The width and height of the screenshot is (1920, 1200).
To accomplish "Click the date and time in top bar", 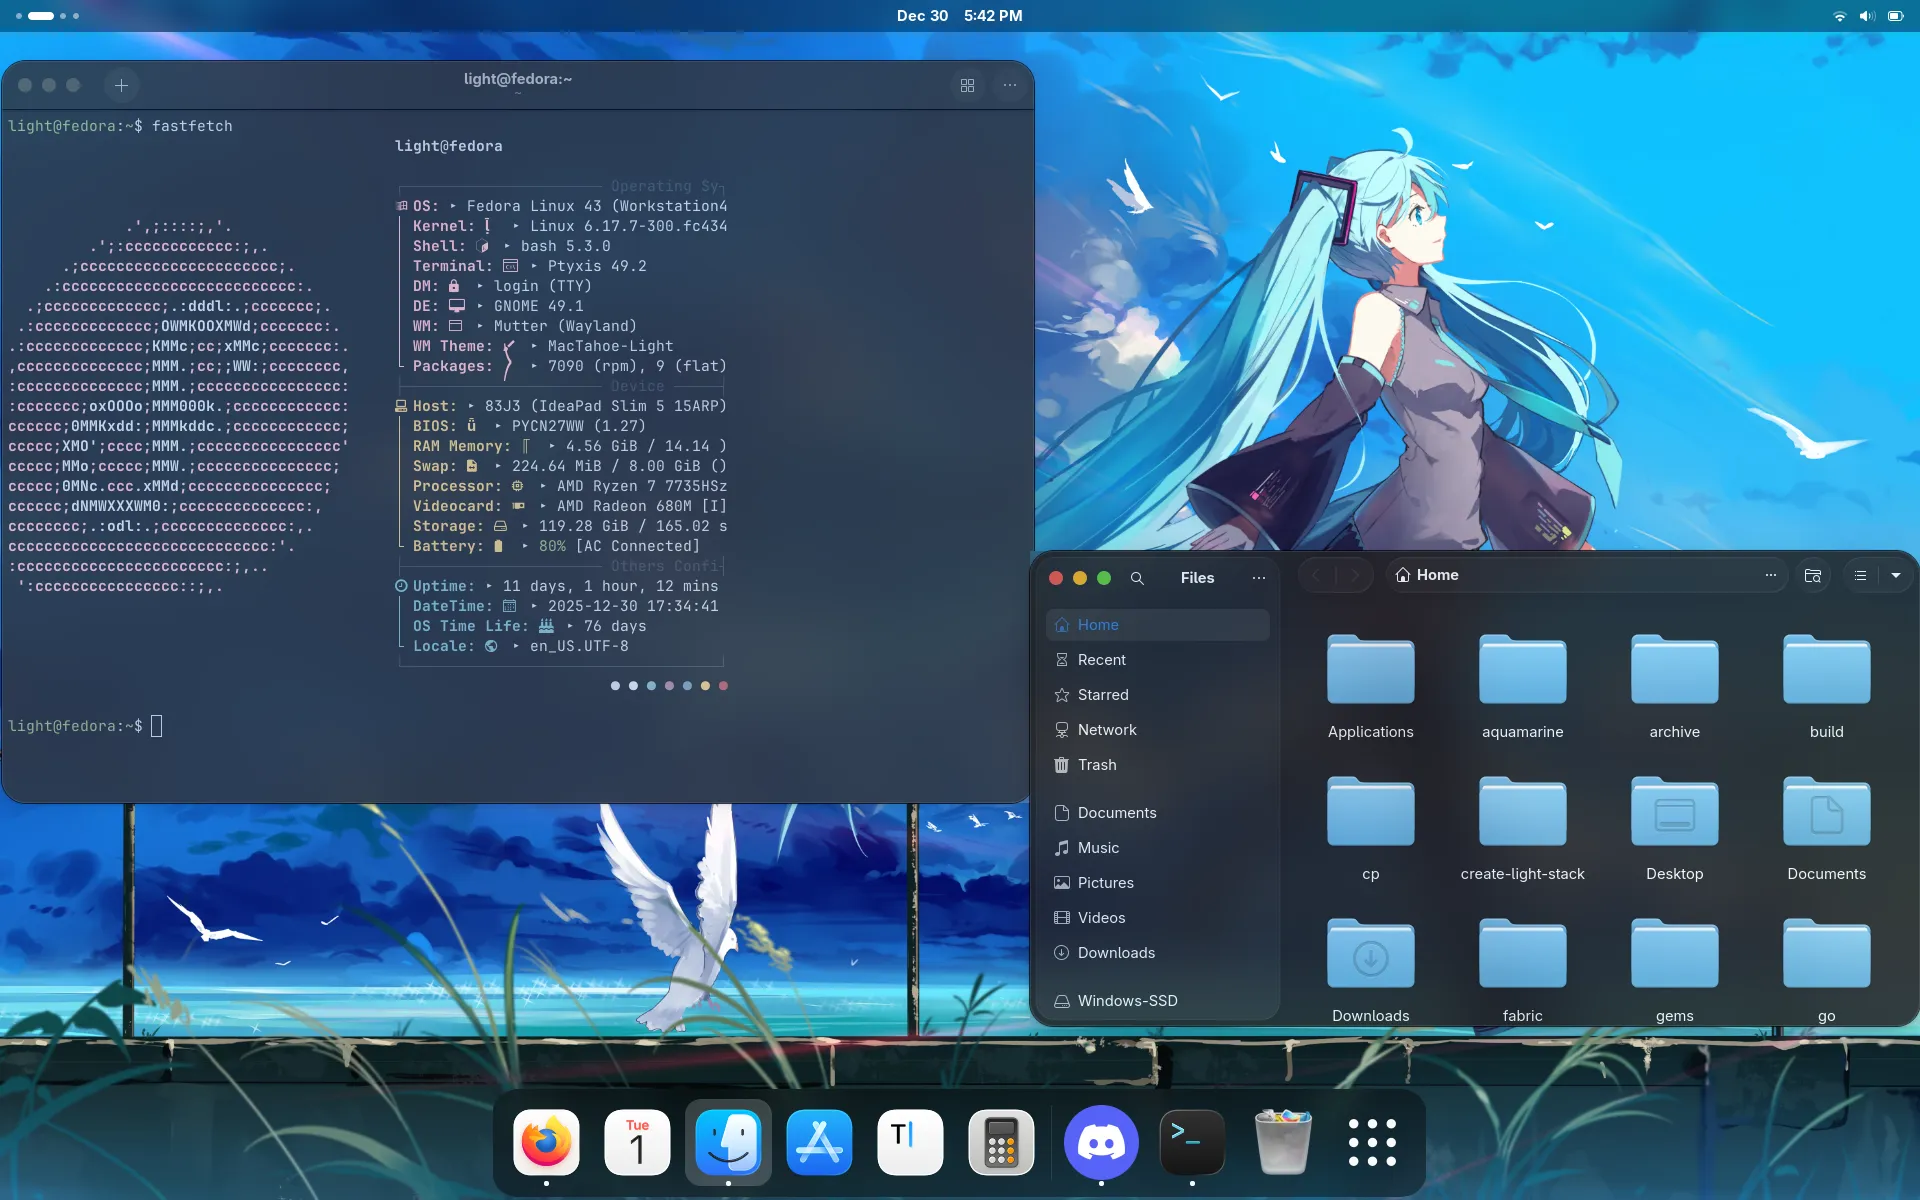I will 959,16.
